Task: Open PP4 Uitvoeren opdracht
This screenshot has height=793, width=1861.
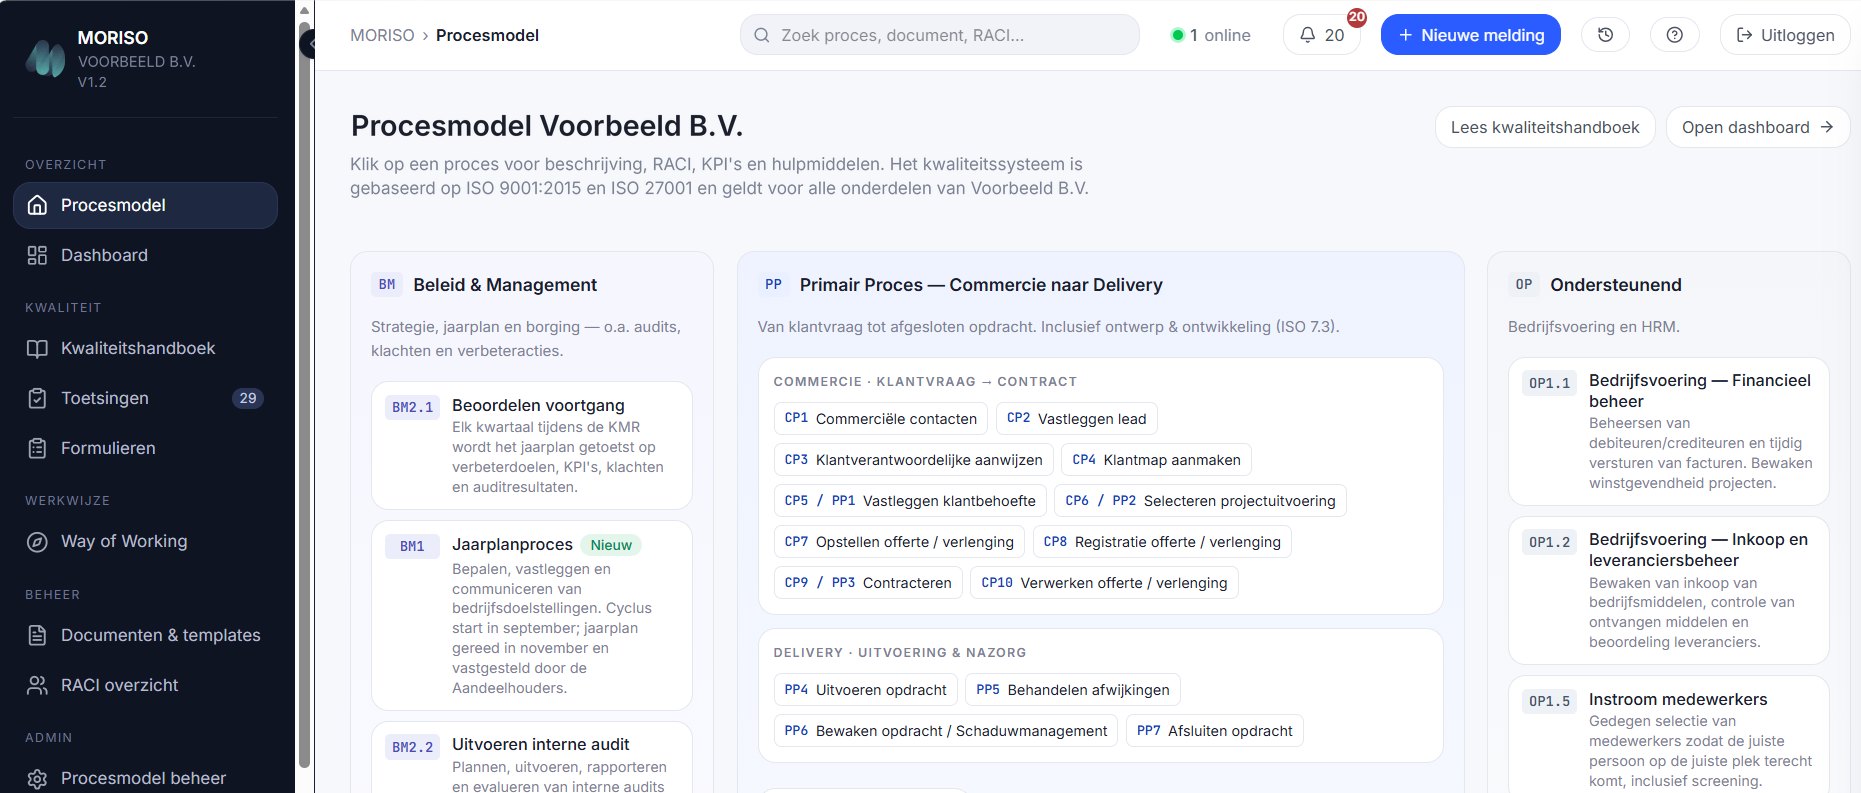Action: [865, 689]
